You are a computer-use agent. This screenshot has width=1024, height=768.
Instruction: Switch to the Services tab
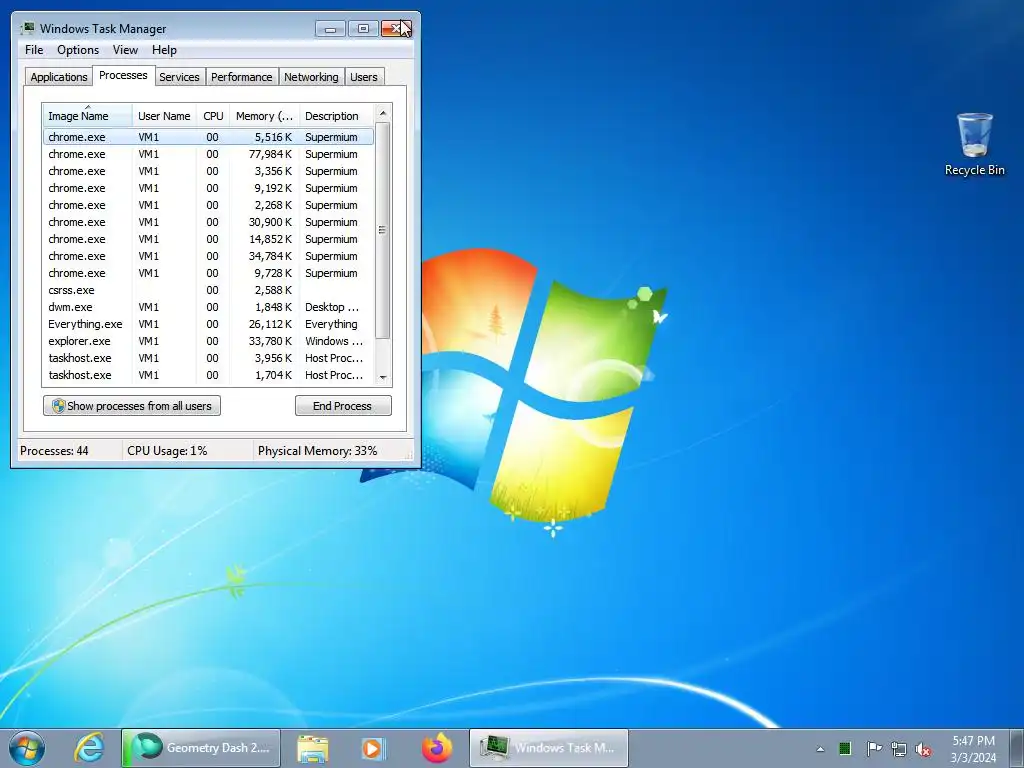[x=179, y=76]
